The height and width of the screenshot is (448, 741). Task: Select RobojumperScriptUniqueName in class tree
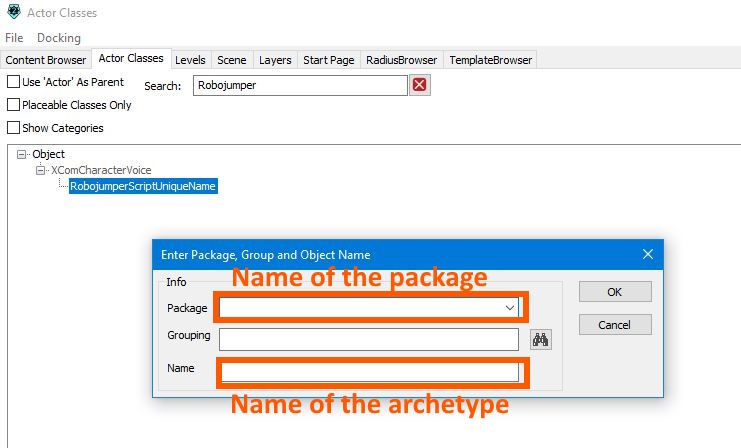tap(143, 186)
